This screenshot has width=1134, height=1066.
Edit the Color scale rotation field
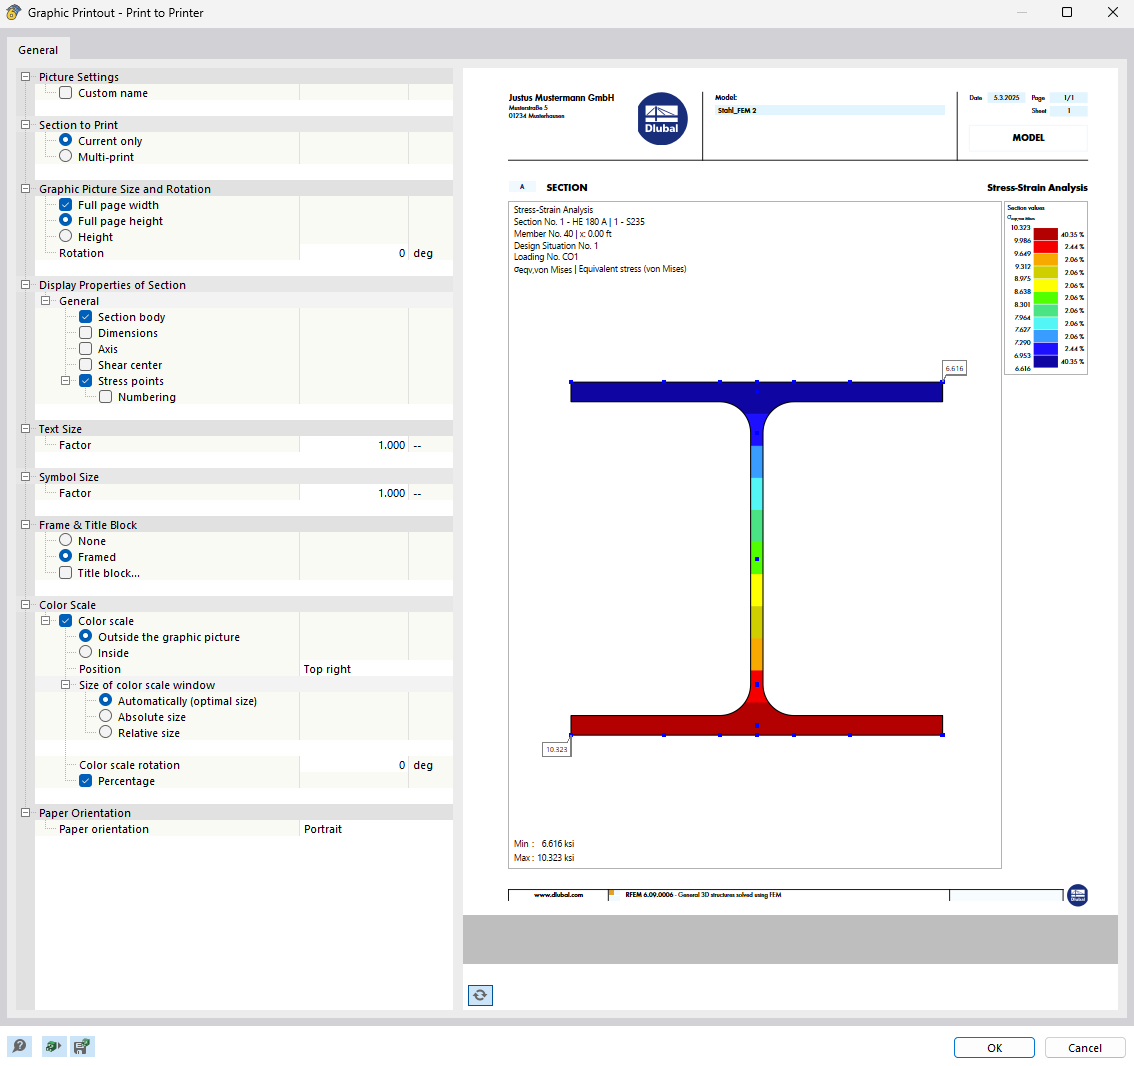[354, 765]
